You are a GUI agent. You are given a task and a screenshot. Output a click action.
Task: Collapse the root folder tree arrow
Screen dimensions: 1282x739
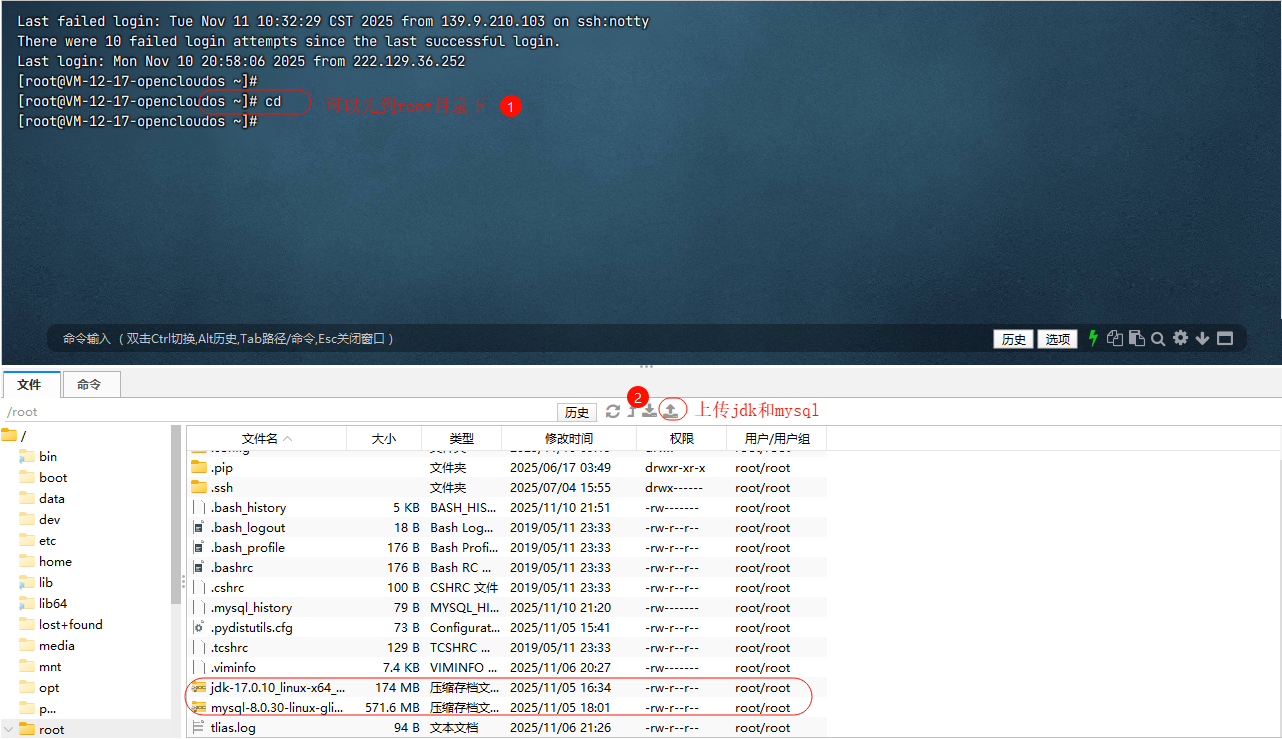click(x=9, y=729)
